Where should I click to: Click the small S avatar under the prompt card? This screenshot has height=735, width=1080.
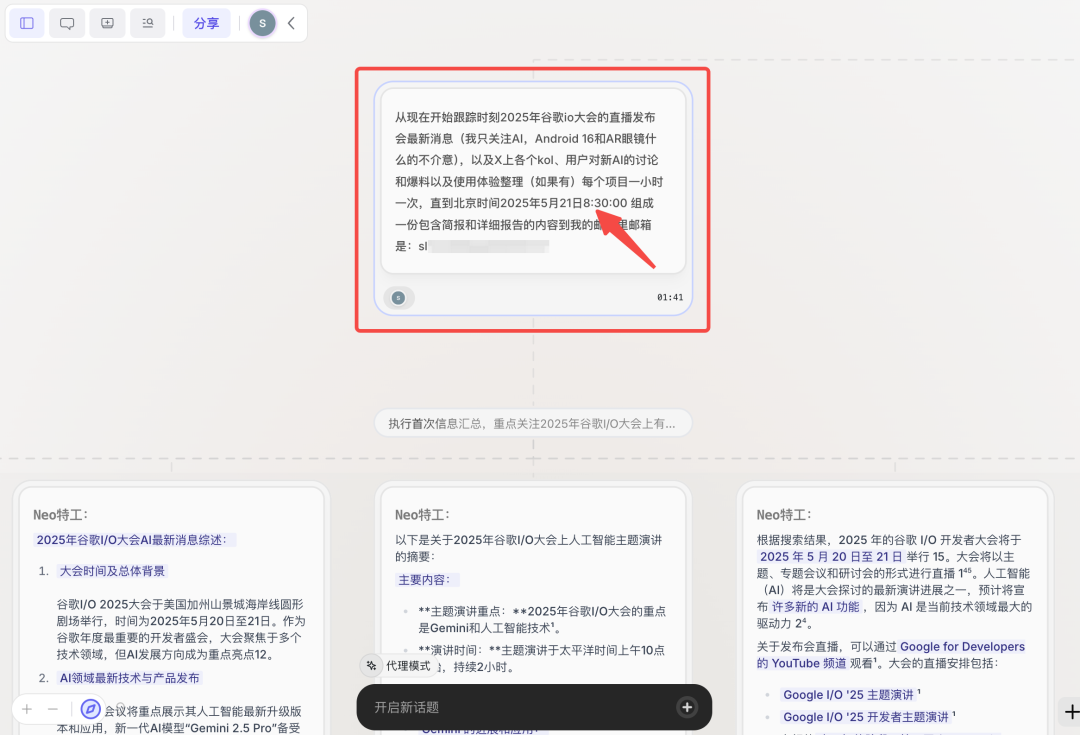coord(398,298)
